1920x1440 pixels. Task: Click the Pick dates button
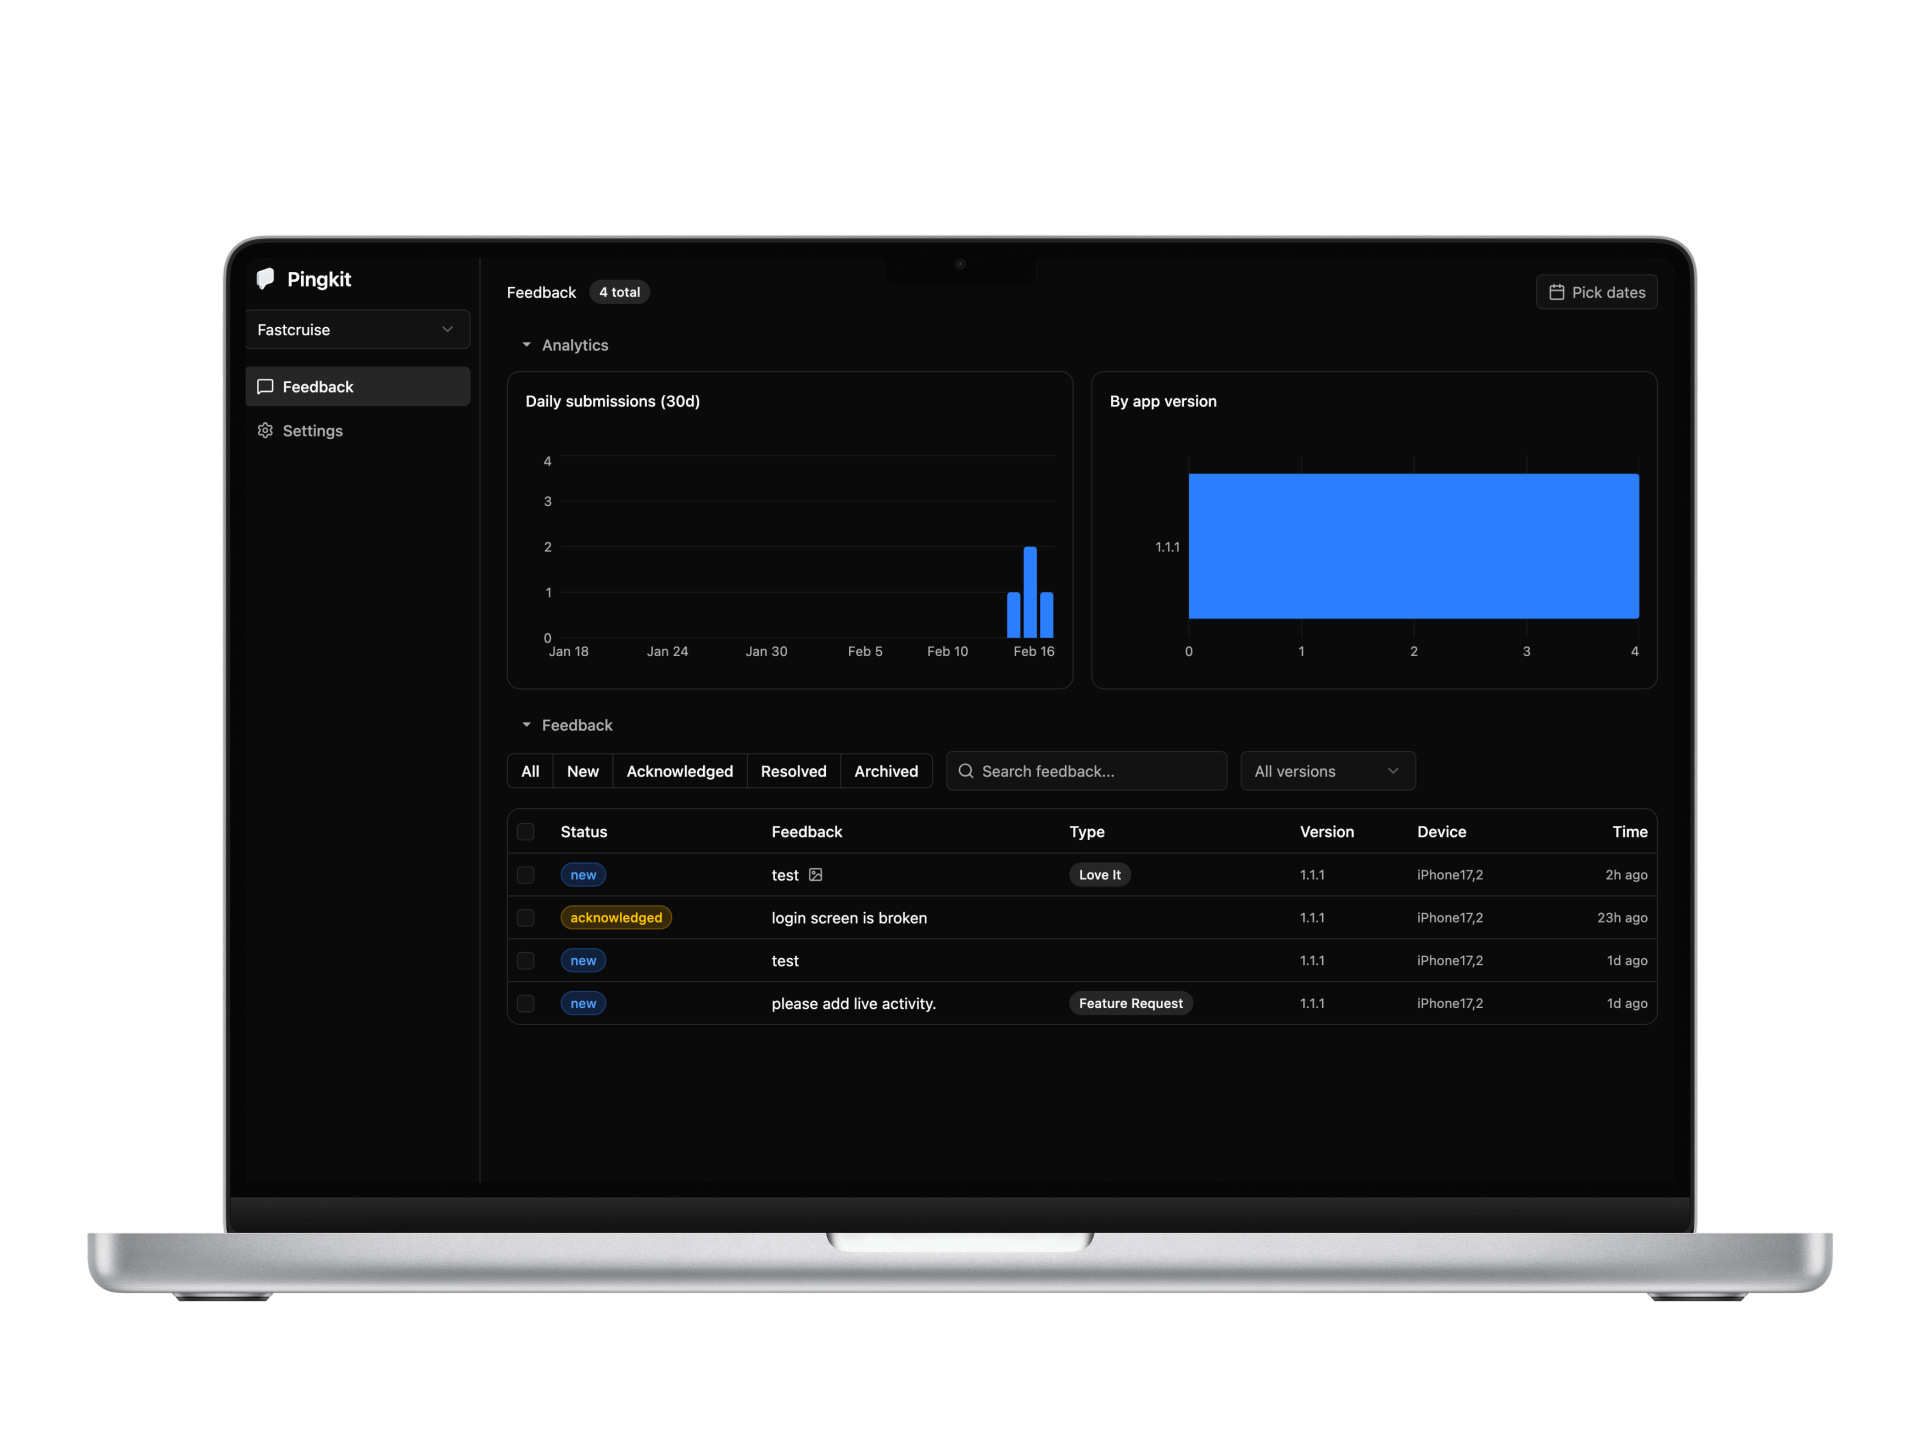pyautogui.click(x=1597, y=292)
